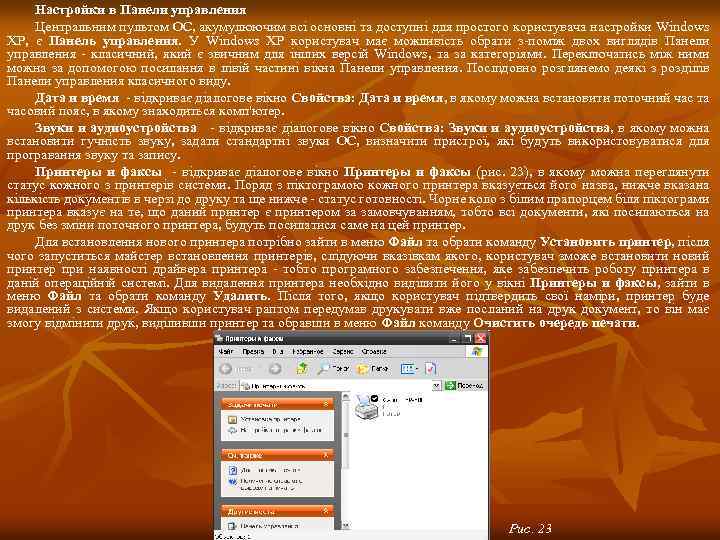Image resolution: width=720 pixels, height=540 pixels.
Task: Click the bold text Установить принтер
Action: [605, 242]
